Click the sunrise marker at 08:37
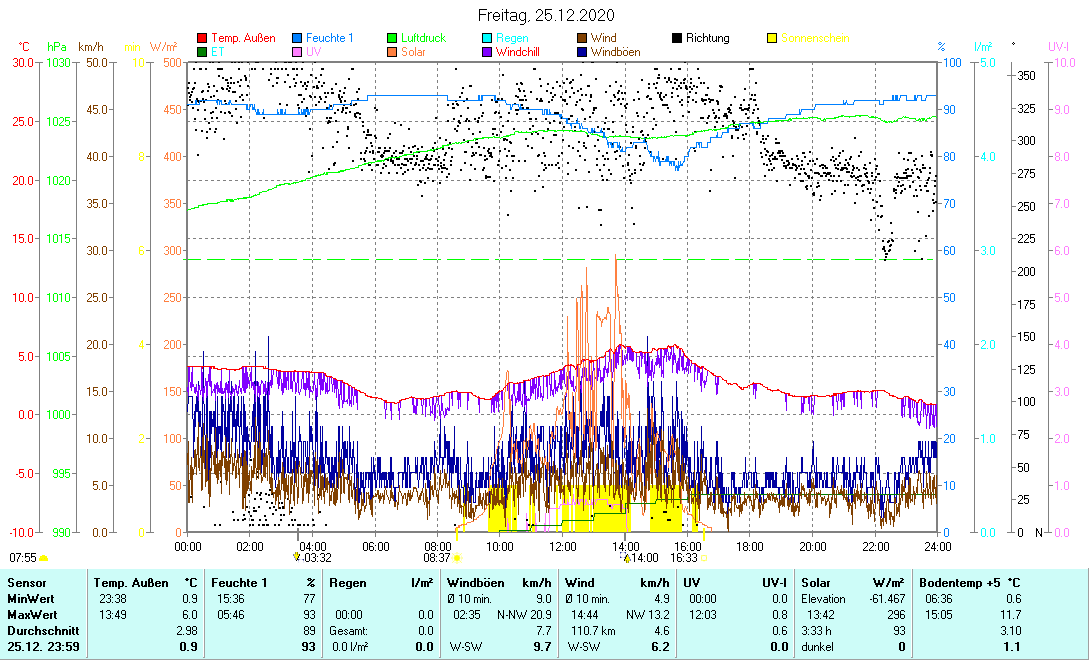The height and width of the screenshot is (660, 1089). click(x=457, y=558)
